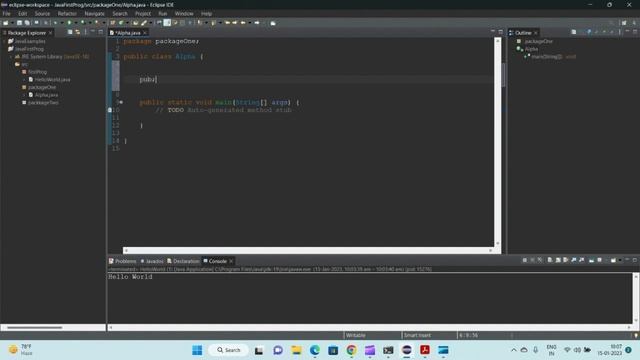
Task: Click Last Edit Location toolbar arrow
Action: [x=227, y=23]
